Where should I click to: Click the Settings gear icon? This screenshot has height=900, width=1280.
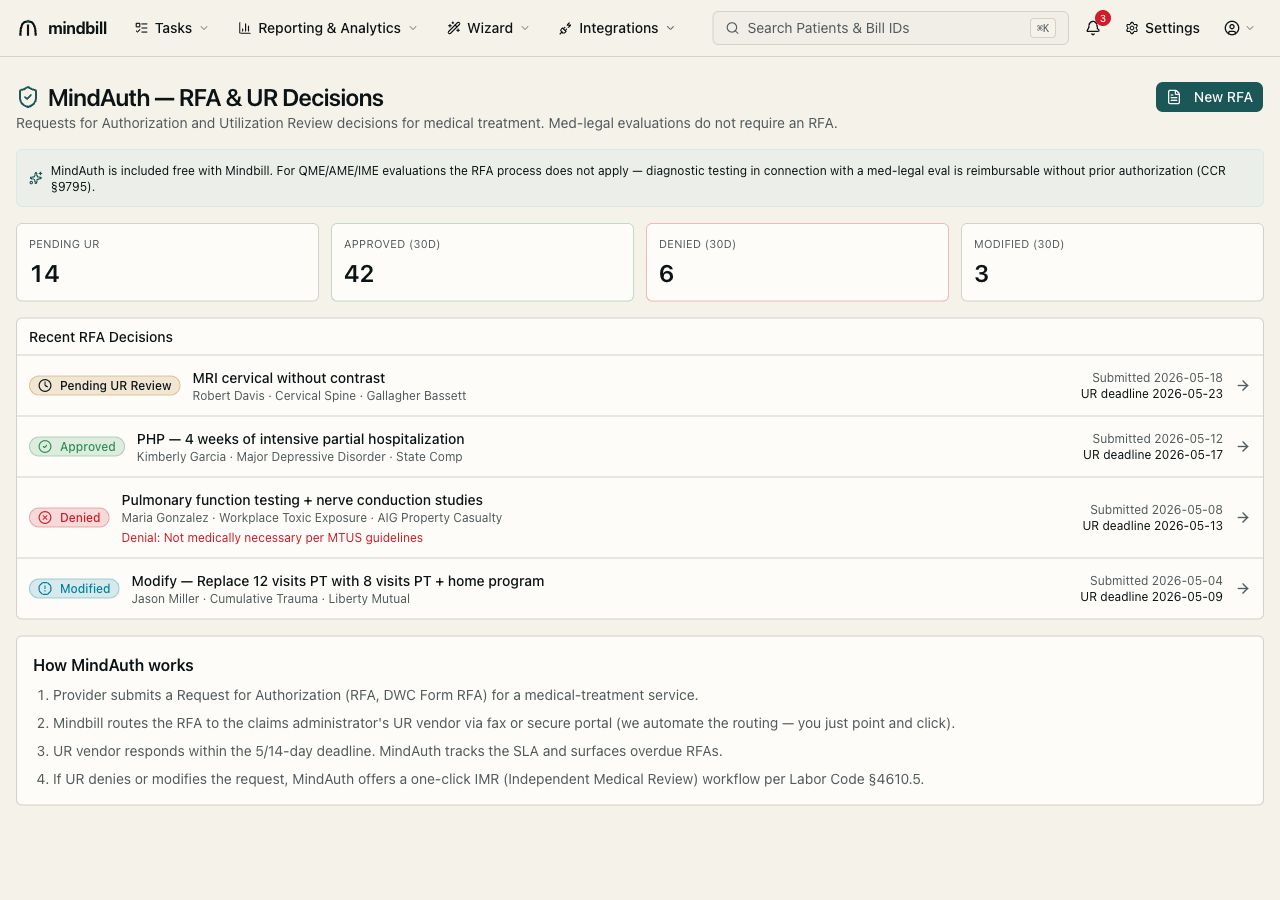click(x=1132, y=28)
